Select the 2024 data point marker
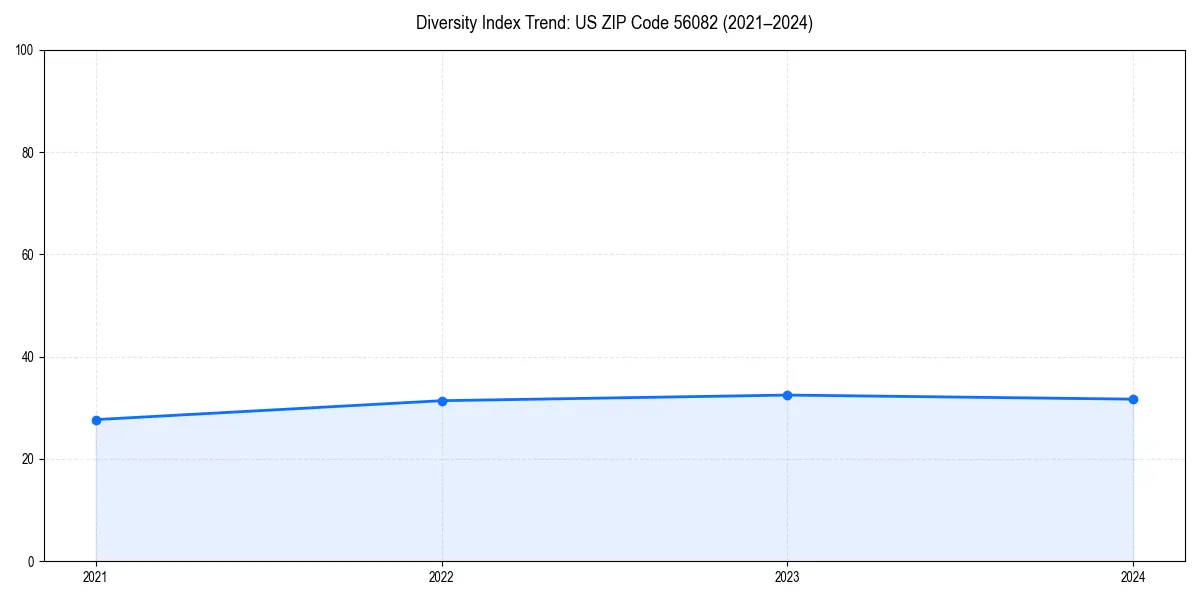The width and height of the screenshot is (1200, 600). [1133, 399]
